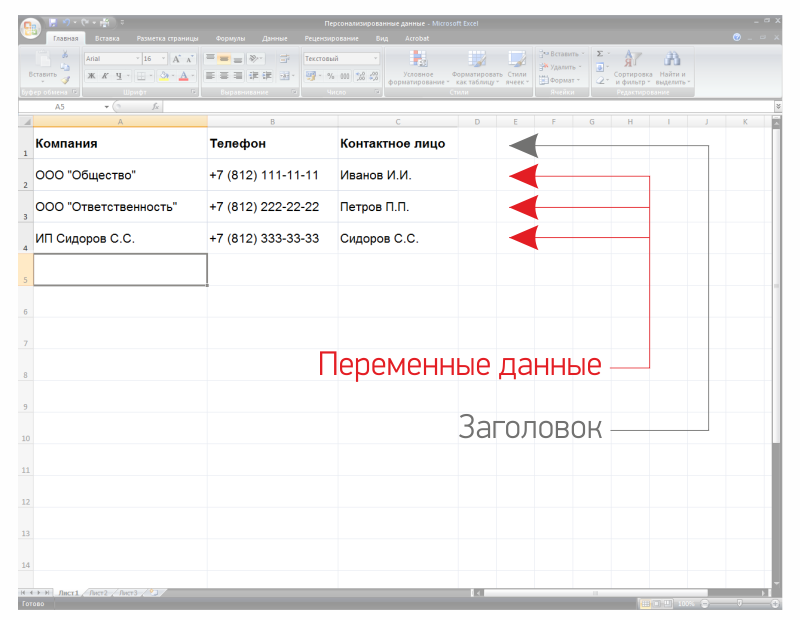Toggle bold formatting (Ж)
800x620 pixels.
[91, 76]
